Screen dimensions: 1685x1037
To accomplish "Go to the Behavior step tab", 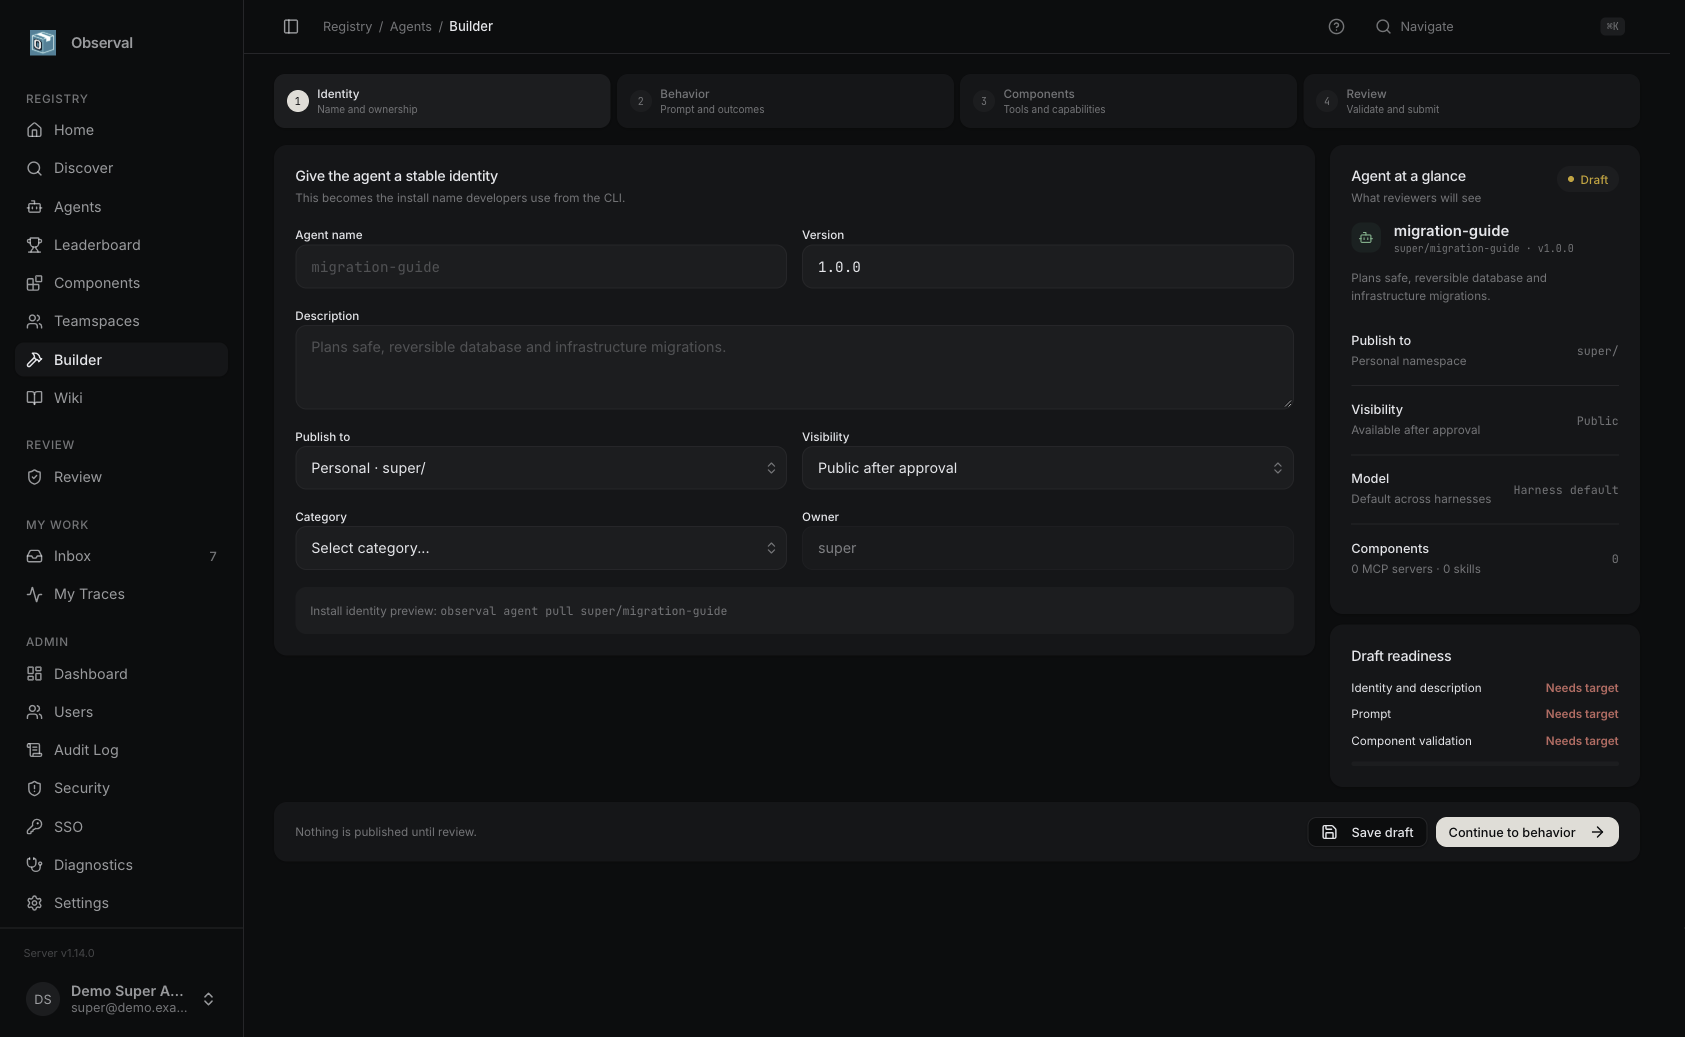I will 785,101.
